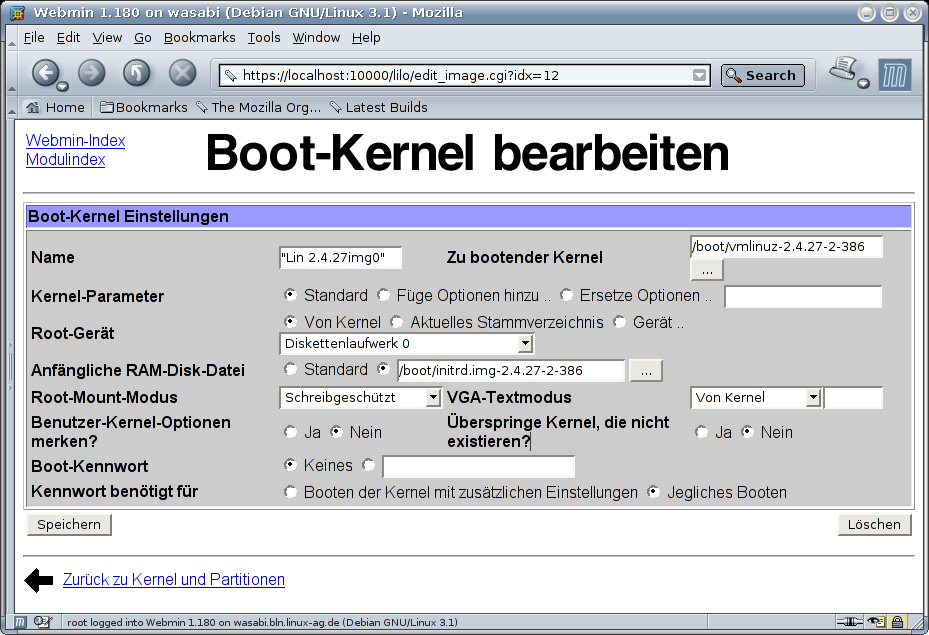Open the Schreibgeschützt root mount dropdown

(434, 397)
